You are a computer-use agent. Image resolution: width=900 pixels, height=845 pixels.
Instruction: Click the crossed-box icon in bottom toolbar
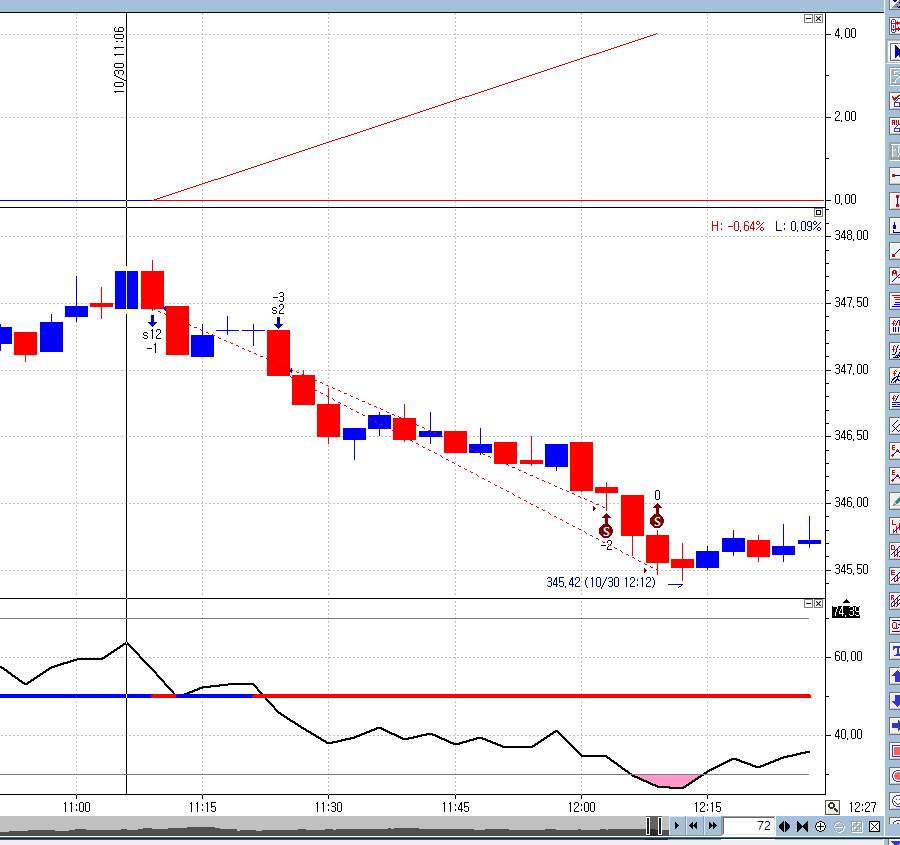pyautogui.click(x=875, y=826)
